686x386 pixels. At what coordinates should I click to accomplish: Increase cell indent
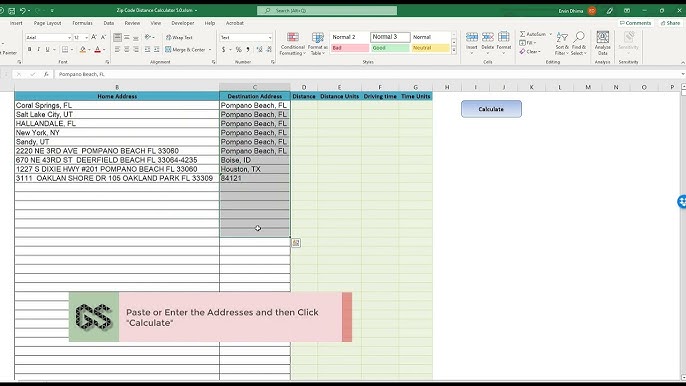[157, 49]
